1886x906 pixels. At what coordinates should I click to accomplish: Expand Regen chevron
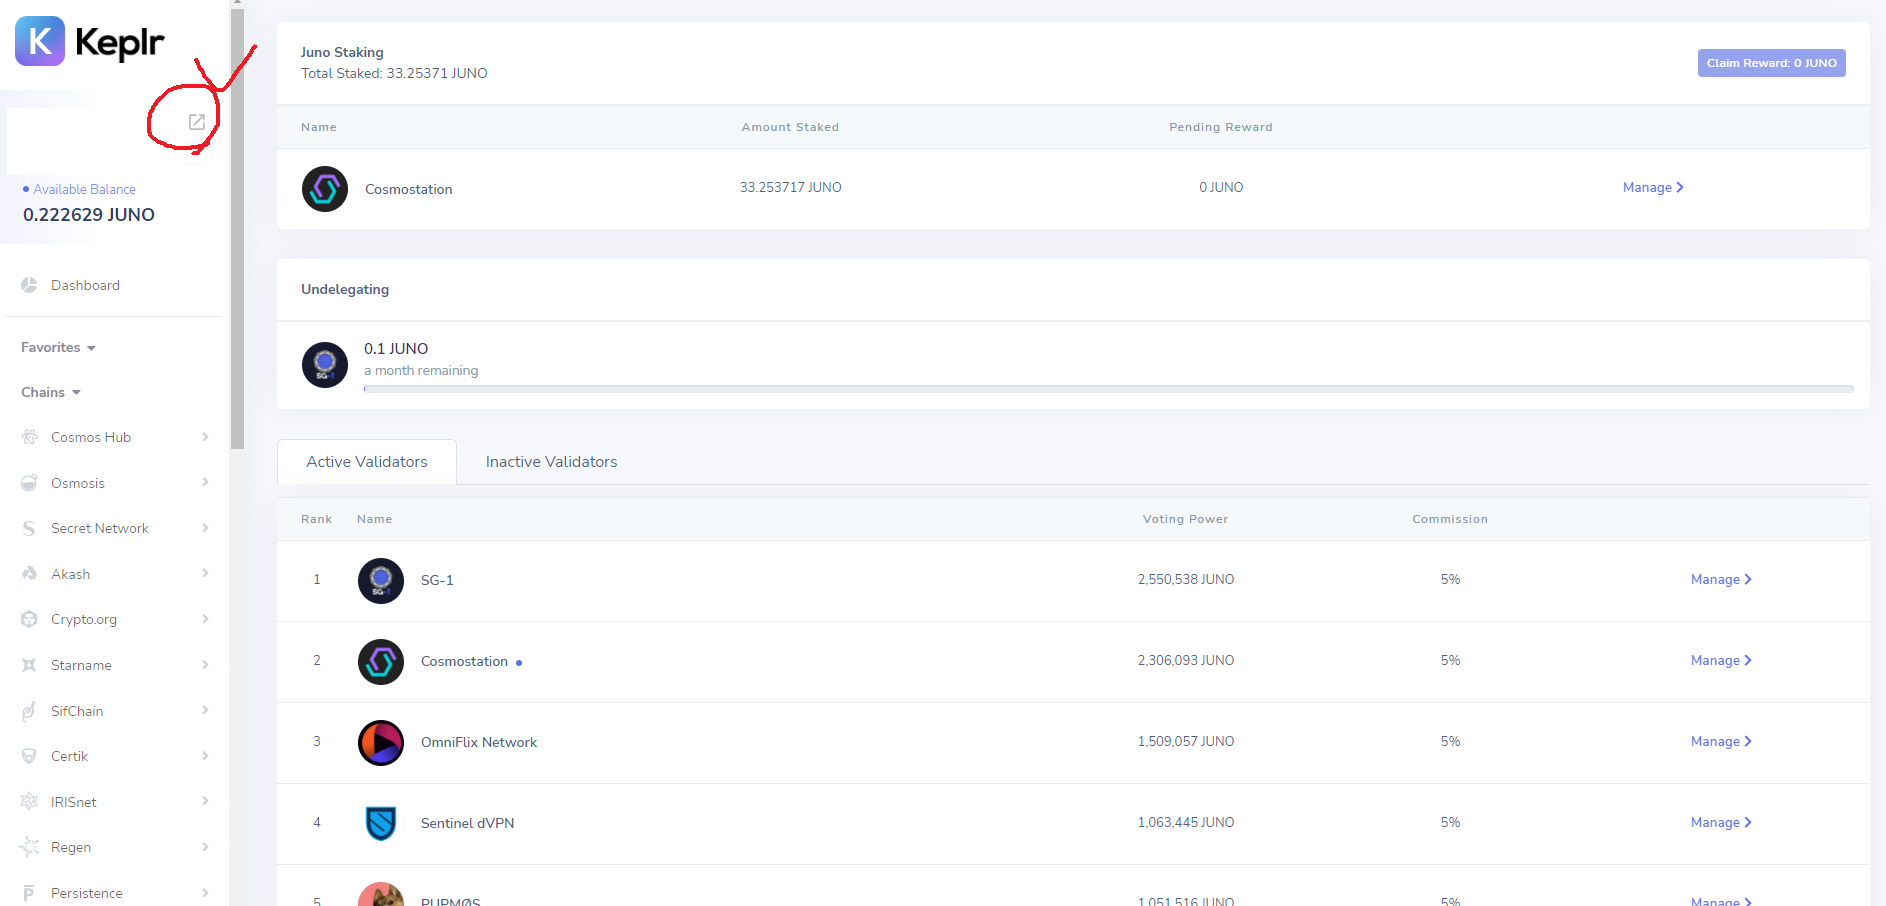coord(205,847)
